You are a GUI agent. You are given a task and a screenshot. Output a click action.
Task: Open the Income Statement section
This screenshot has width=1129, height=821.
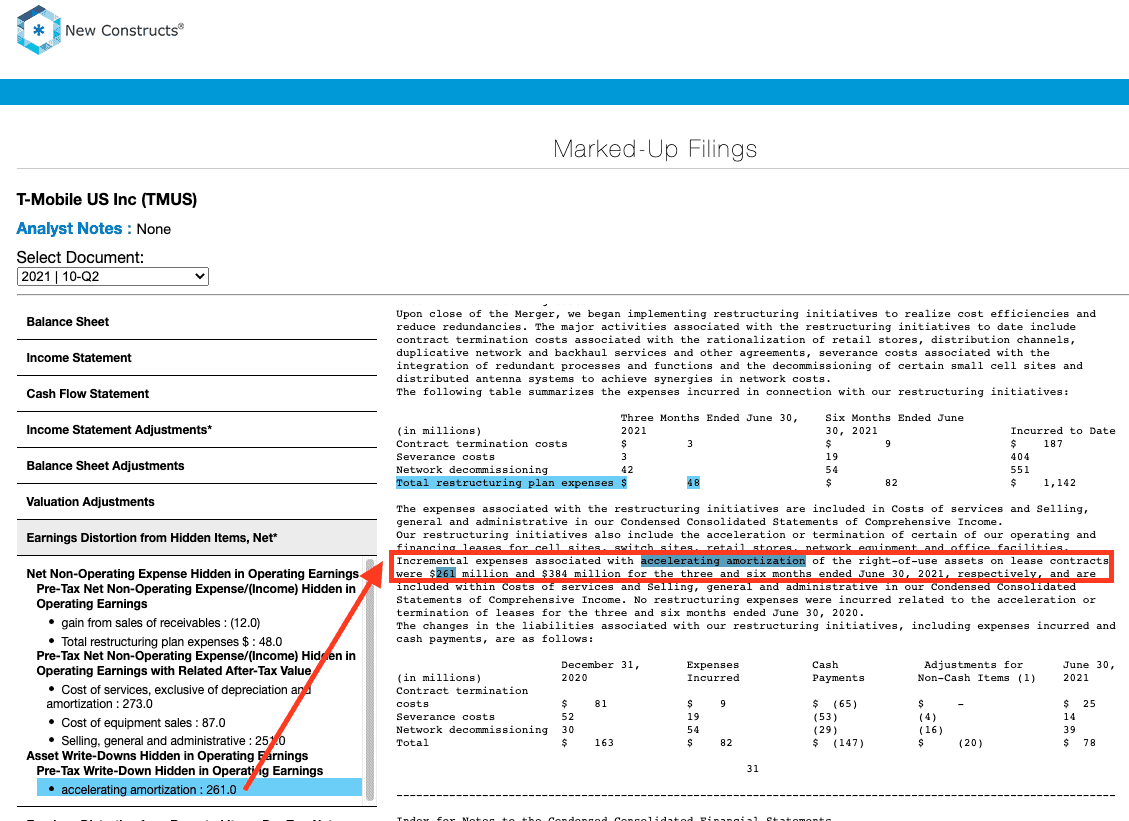[197, 358]
